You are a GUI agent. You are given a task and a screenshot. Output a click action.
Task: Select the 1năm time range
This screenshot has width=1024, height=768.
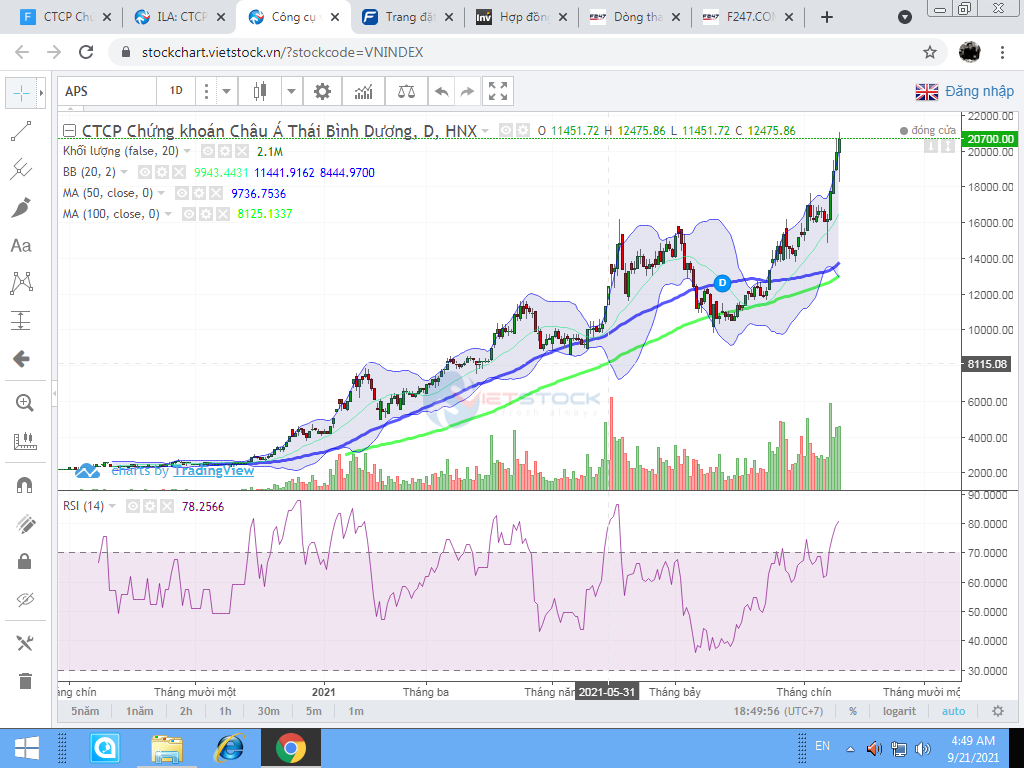tap(140, 711)
